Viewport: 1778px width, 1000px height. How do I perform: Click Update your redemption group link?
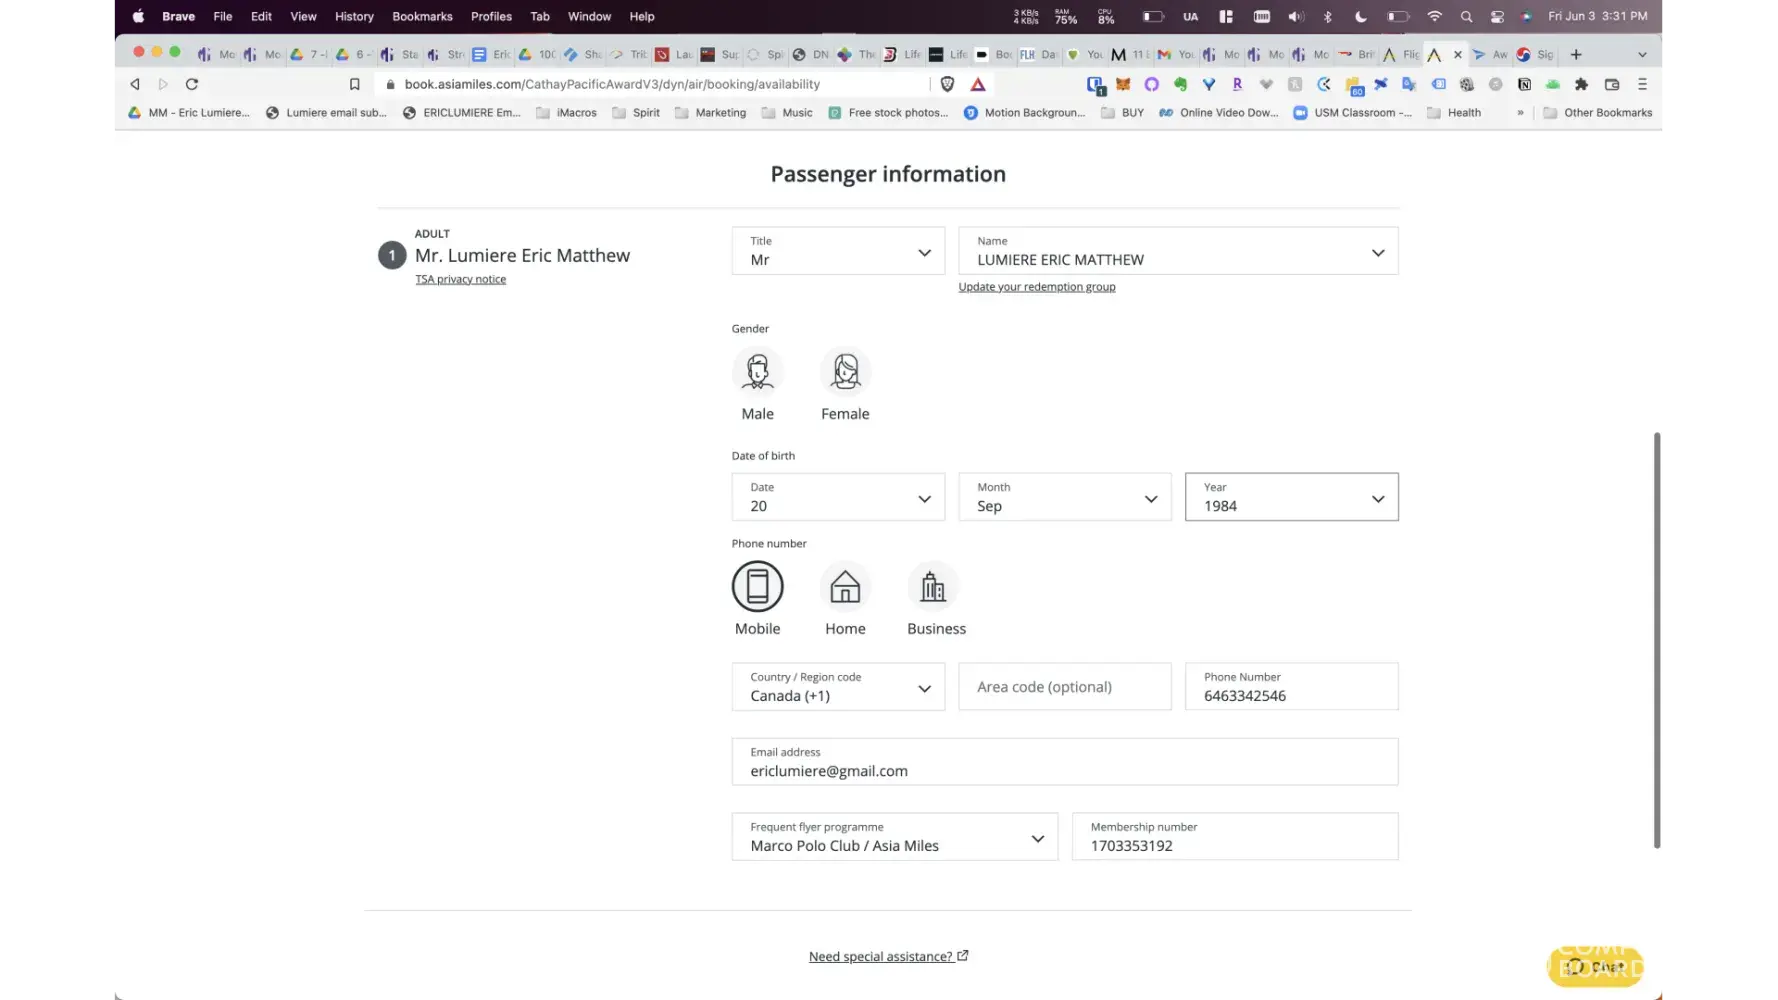tap(1036, 287)
